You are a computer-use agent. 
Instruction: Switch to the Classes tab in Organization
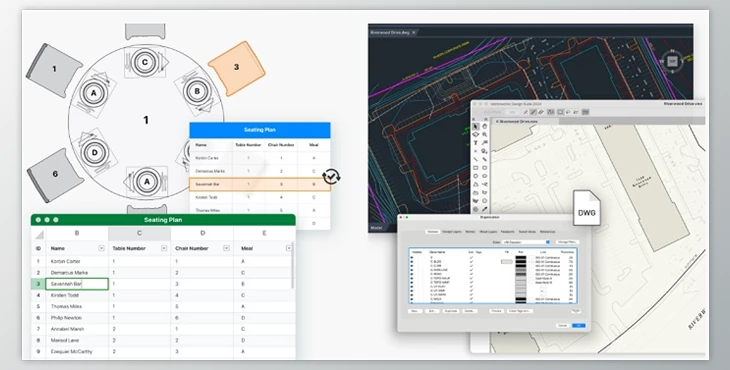click(433, 232)
